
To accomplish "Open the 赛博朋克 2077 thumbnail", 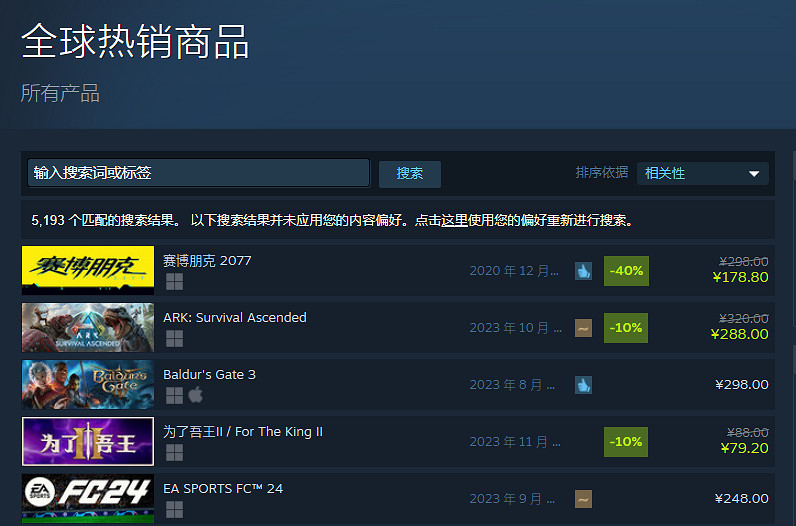I will tap(88, 270).
